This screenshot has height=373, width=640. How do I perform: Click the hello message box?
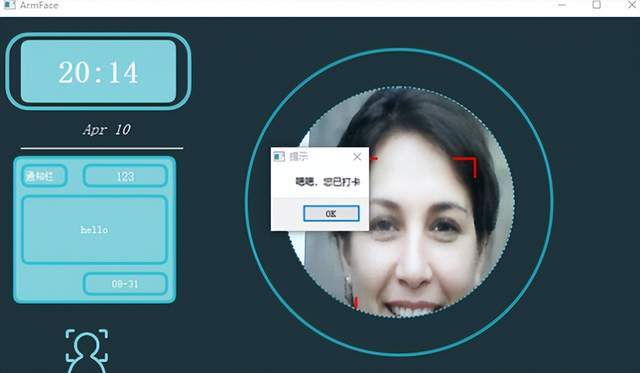tap(94, 230)
